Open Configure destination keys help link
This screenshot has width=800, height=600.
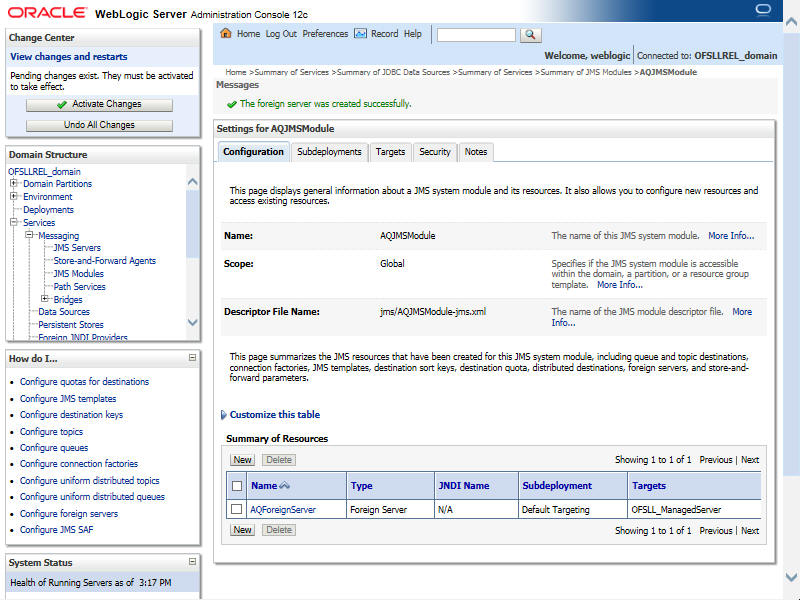71,415
